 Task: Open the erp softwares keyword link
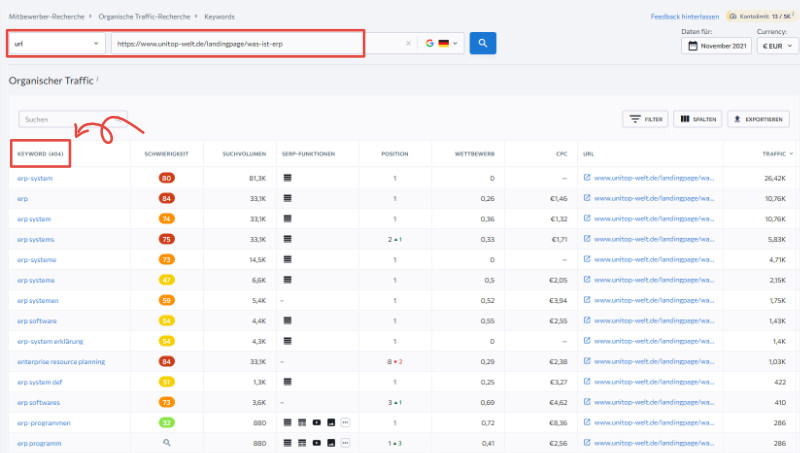click(x=38, y=402)
